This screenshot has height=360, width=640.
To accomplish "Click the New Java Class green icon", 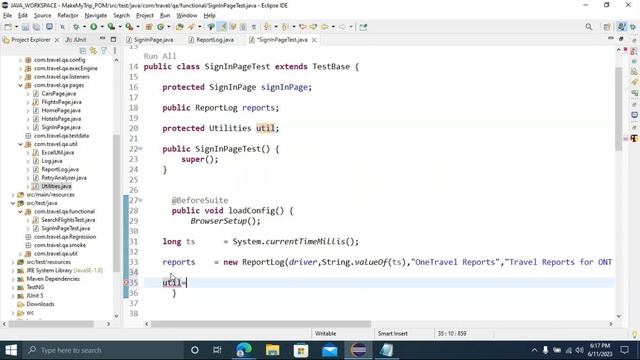I will click(x=160, y=27).
